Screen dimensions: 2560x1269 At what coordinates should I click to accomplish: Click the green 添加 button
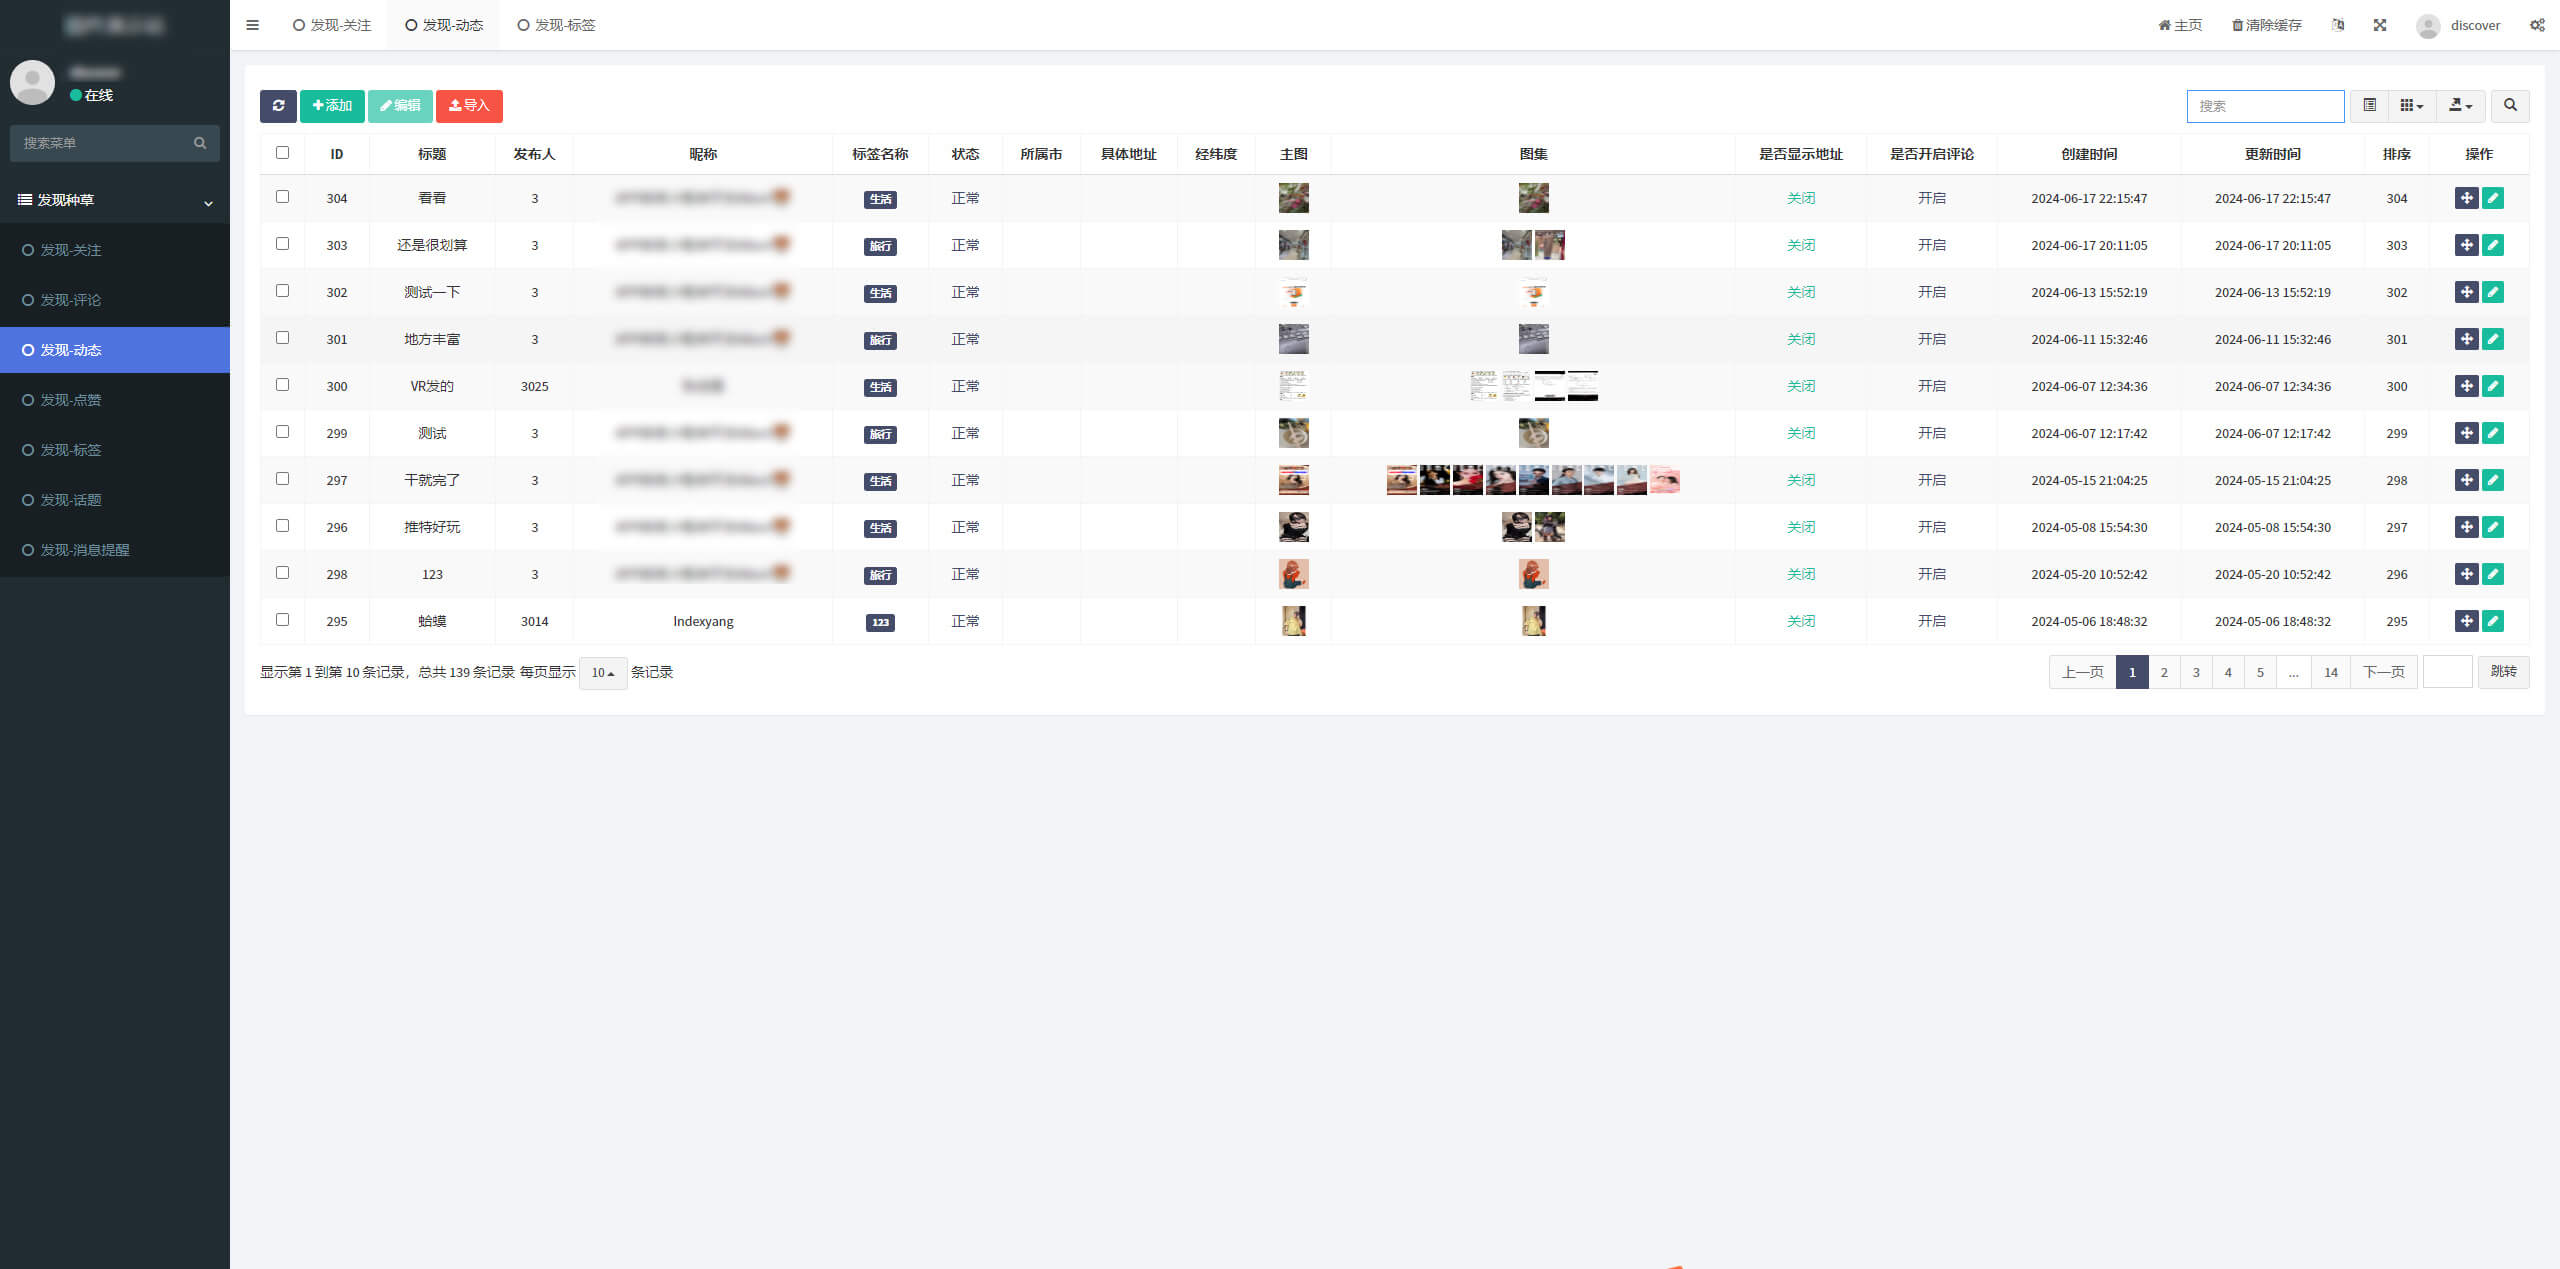[x=332, y=106]
